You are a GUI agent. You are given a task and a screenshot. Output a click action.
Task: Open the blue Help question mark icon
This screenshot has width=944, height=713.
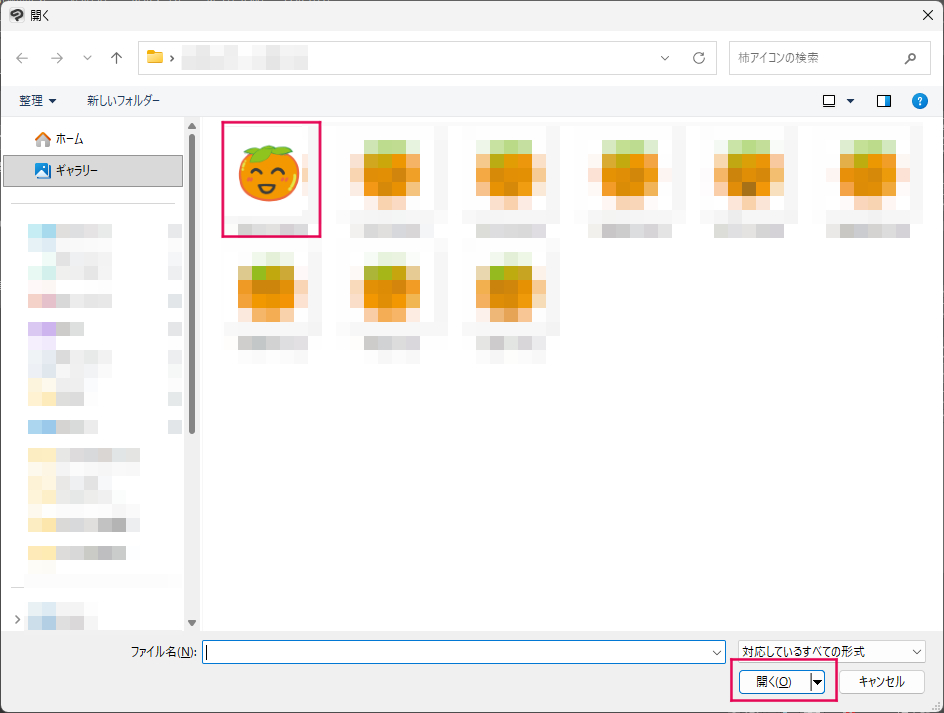tap(919, 101)
